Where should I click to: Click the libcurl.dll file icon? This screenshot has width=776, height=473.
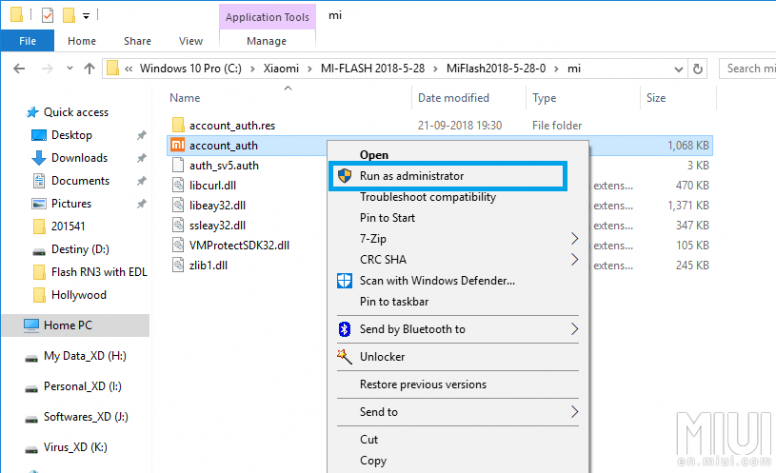[178, 185]
